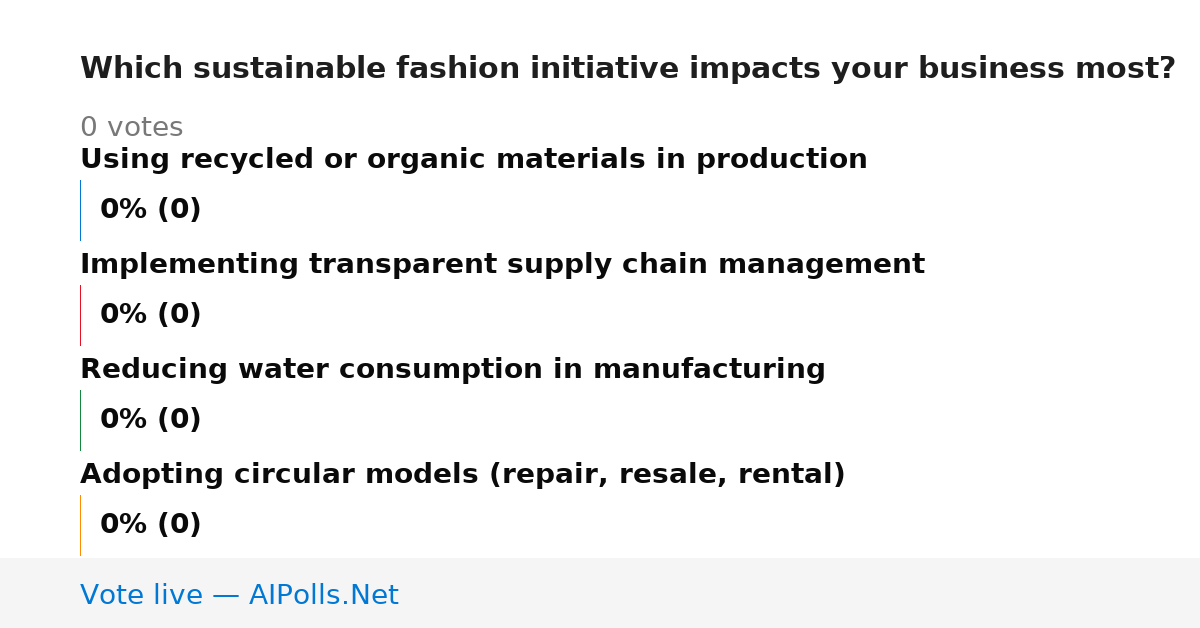Choose 'Reducing water consumption in manufacturing' option
The width and height of the screenshot is (1200, 628).
tap(452, 370)
